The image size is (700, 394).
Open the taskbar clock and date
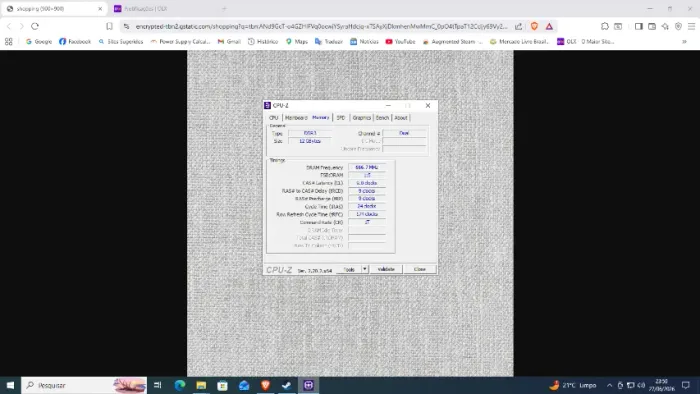(662, 385)
